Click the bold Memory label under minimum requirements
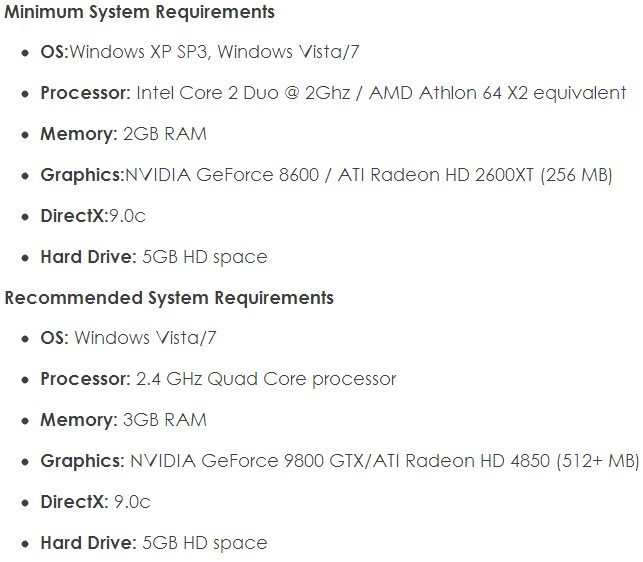This screenshot has height=562, width=643. (x=78, y=134)
